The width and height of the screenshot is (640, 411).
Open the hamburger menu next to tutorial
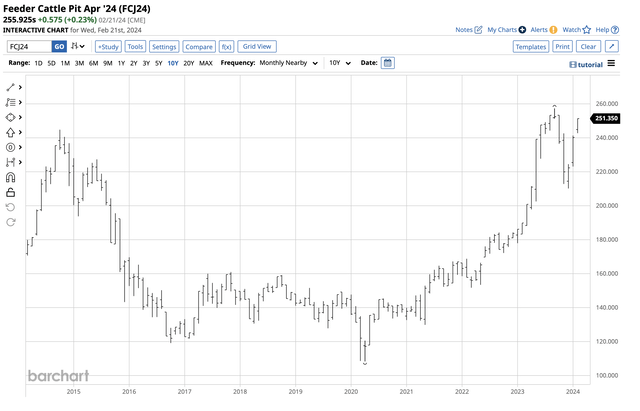(611, 63)
